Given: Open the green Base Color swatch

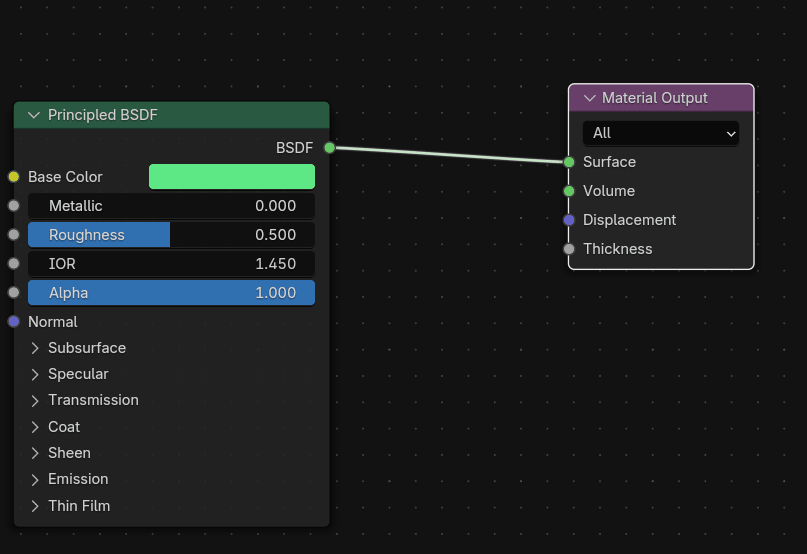Looking at the screenshot, I should [232, 177].
